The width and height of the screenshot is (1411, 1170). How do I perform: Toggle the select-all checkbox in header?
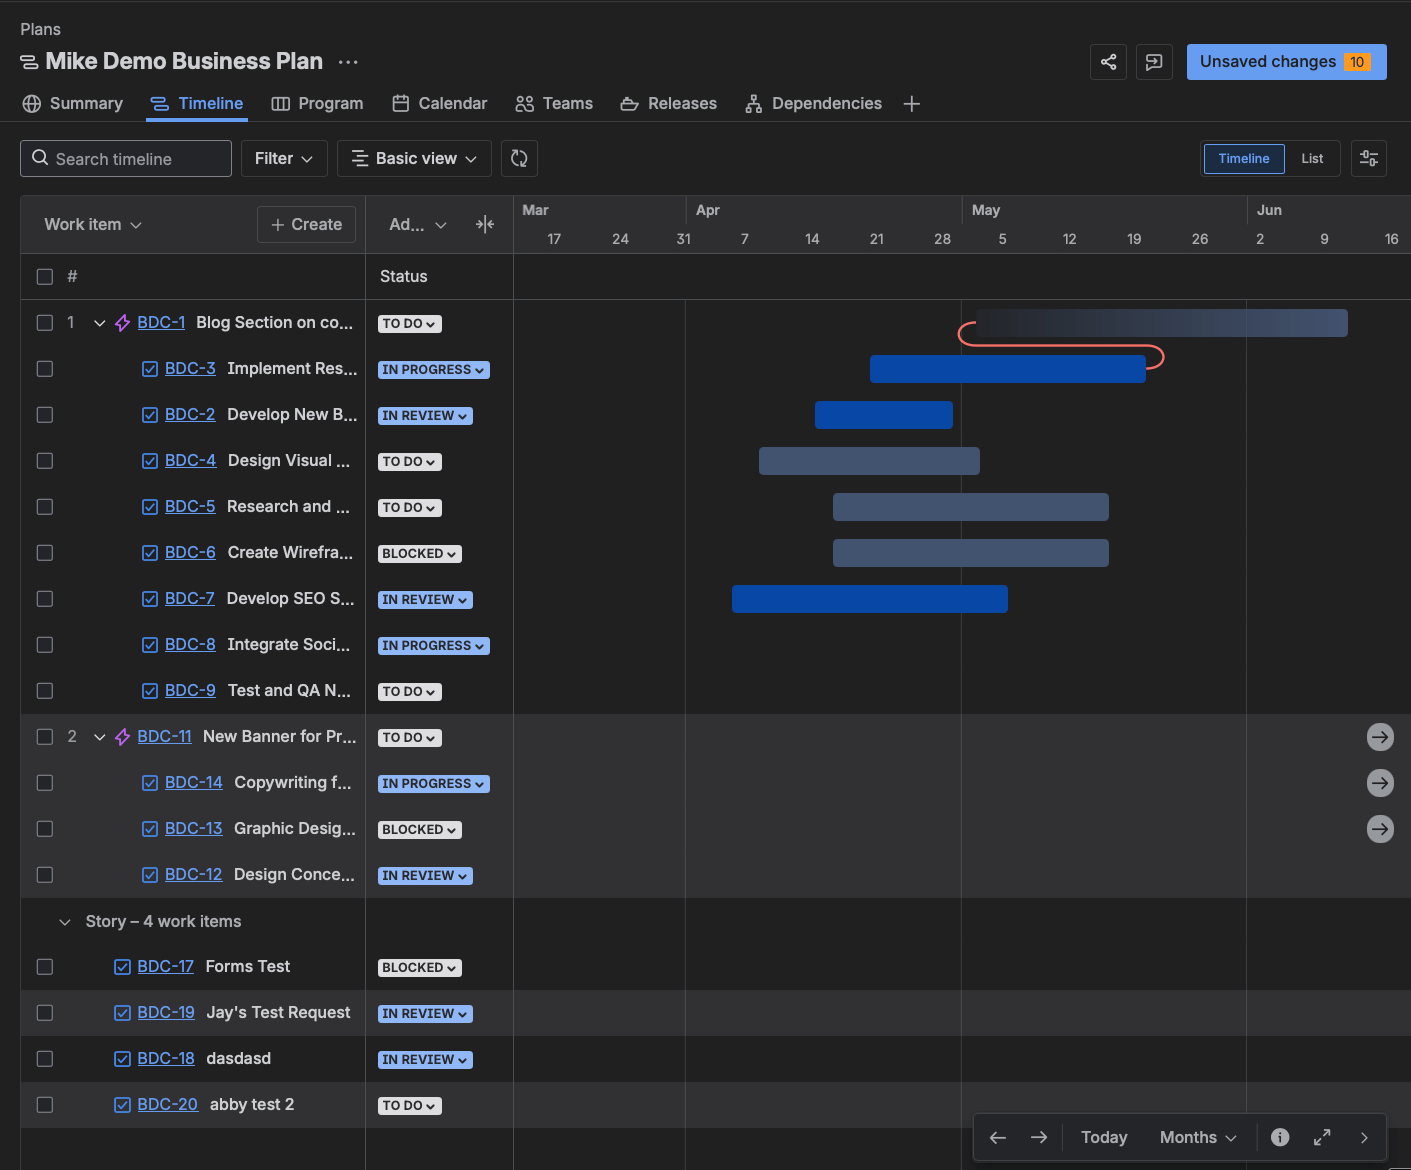45,277
